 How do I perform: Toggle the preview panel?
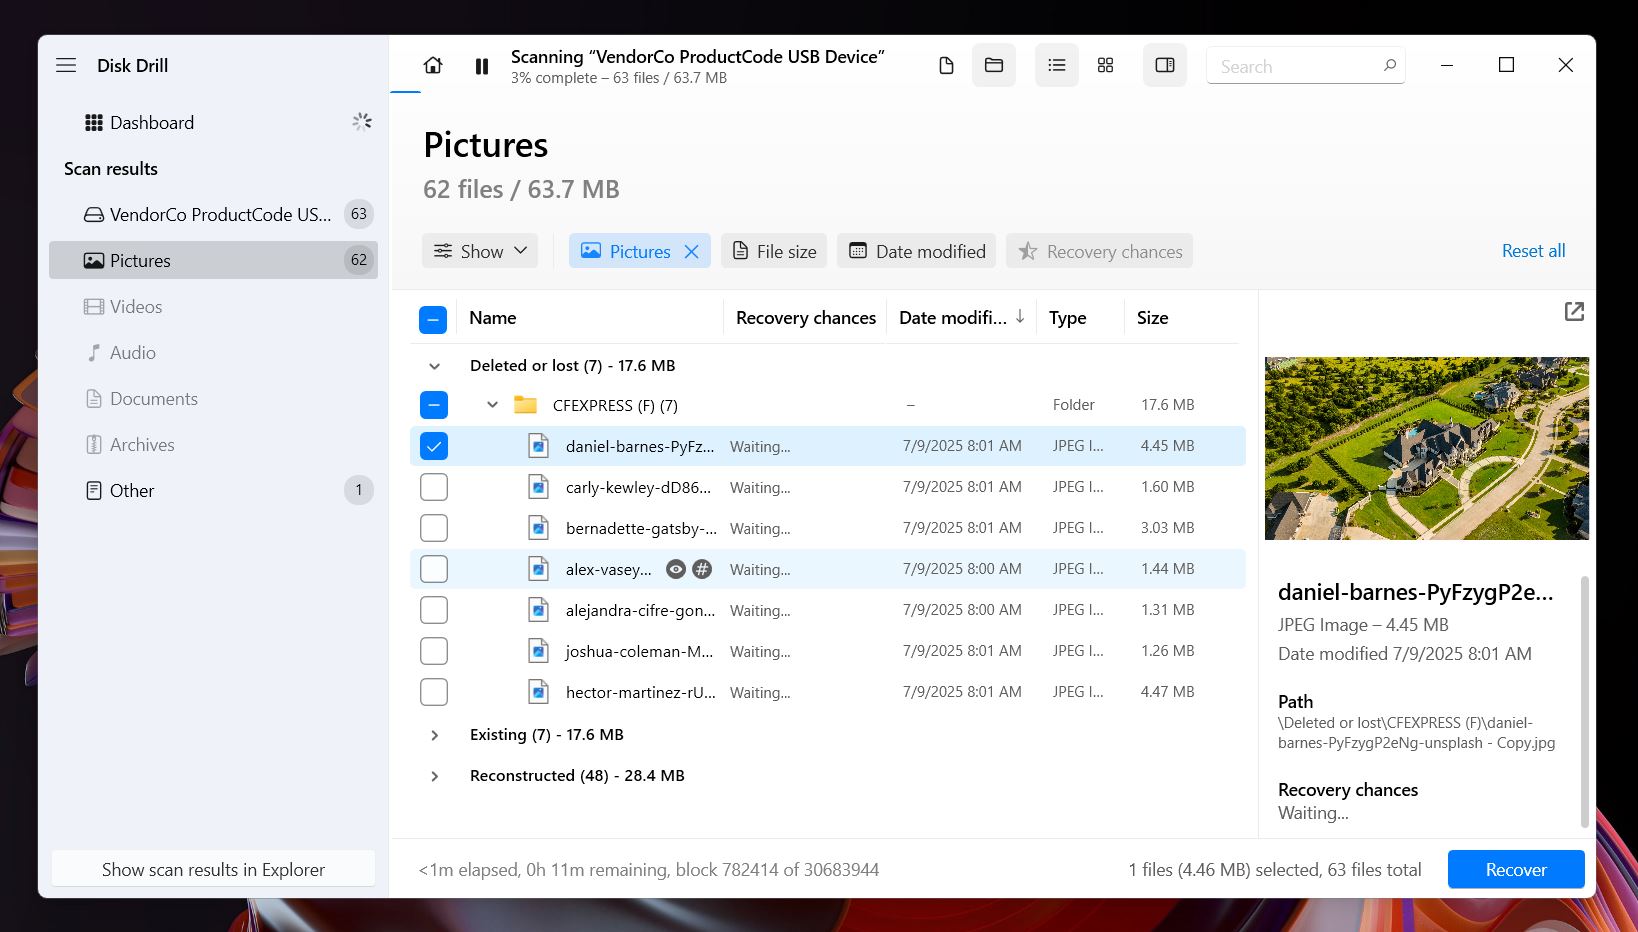tap(1165, 65)
